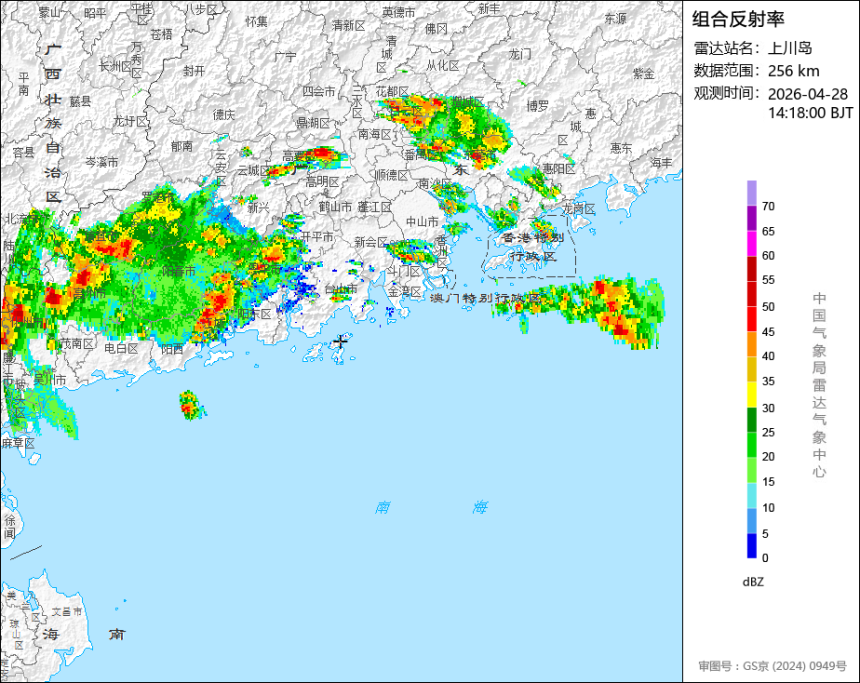Click the 文昌市 label on Hainan
Image resolution: width=860 pixels, height=683 pixels.
[66, 611]
